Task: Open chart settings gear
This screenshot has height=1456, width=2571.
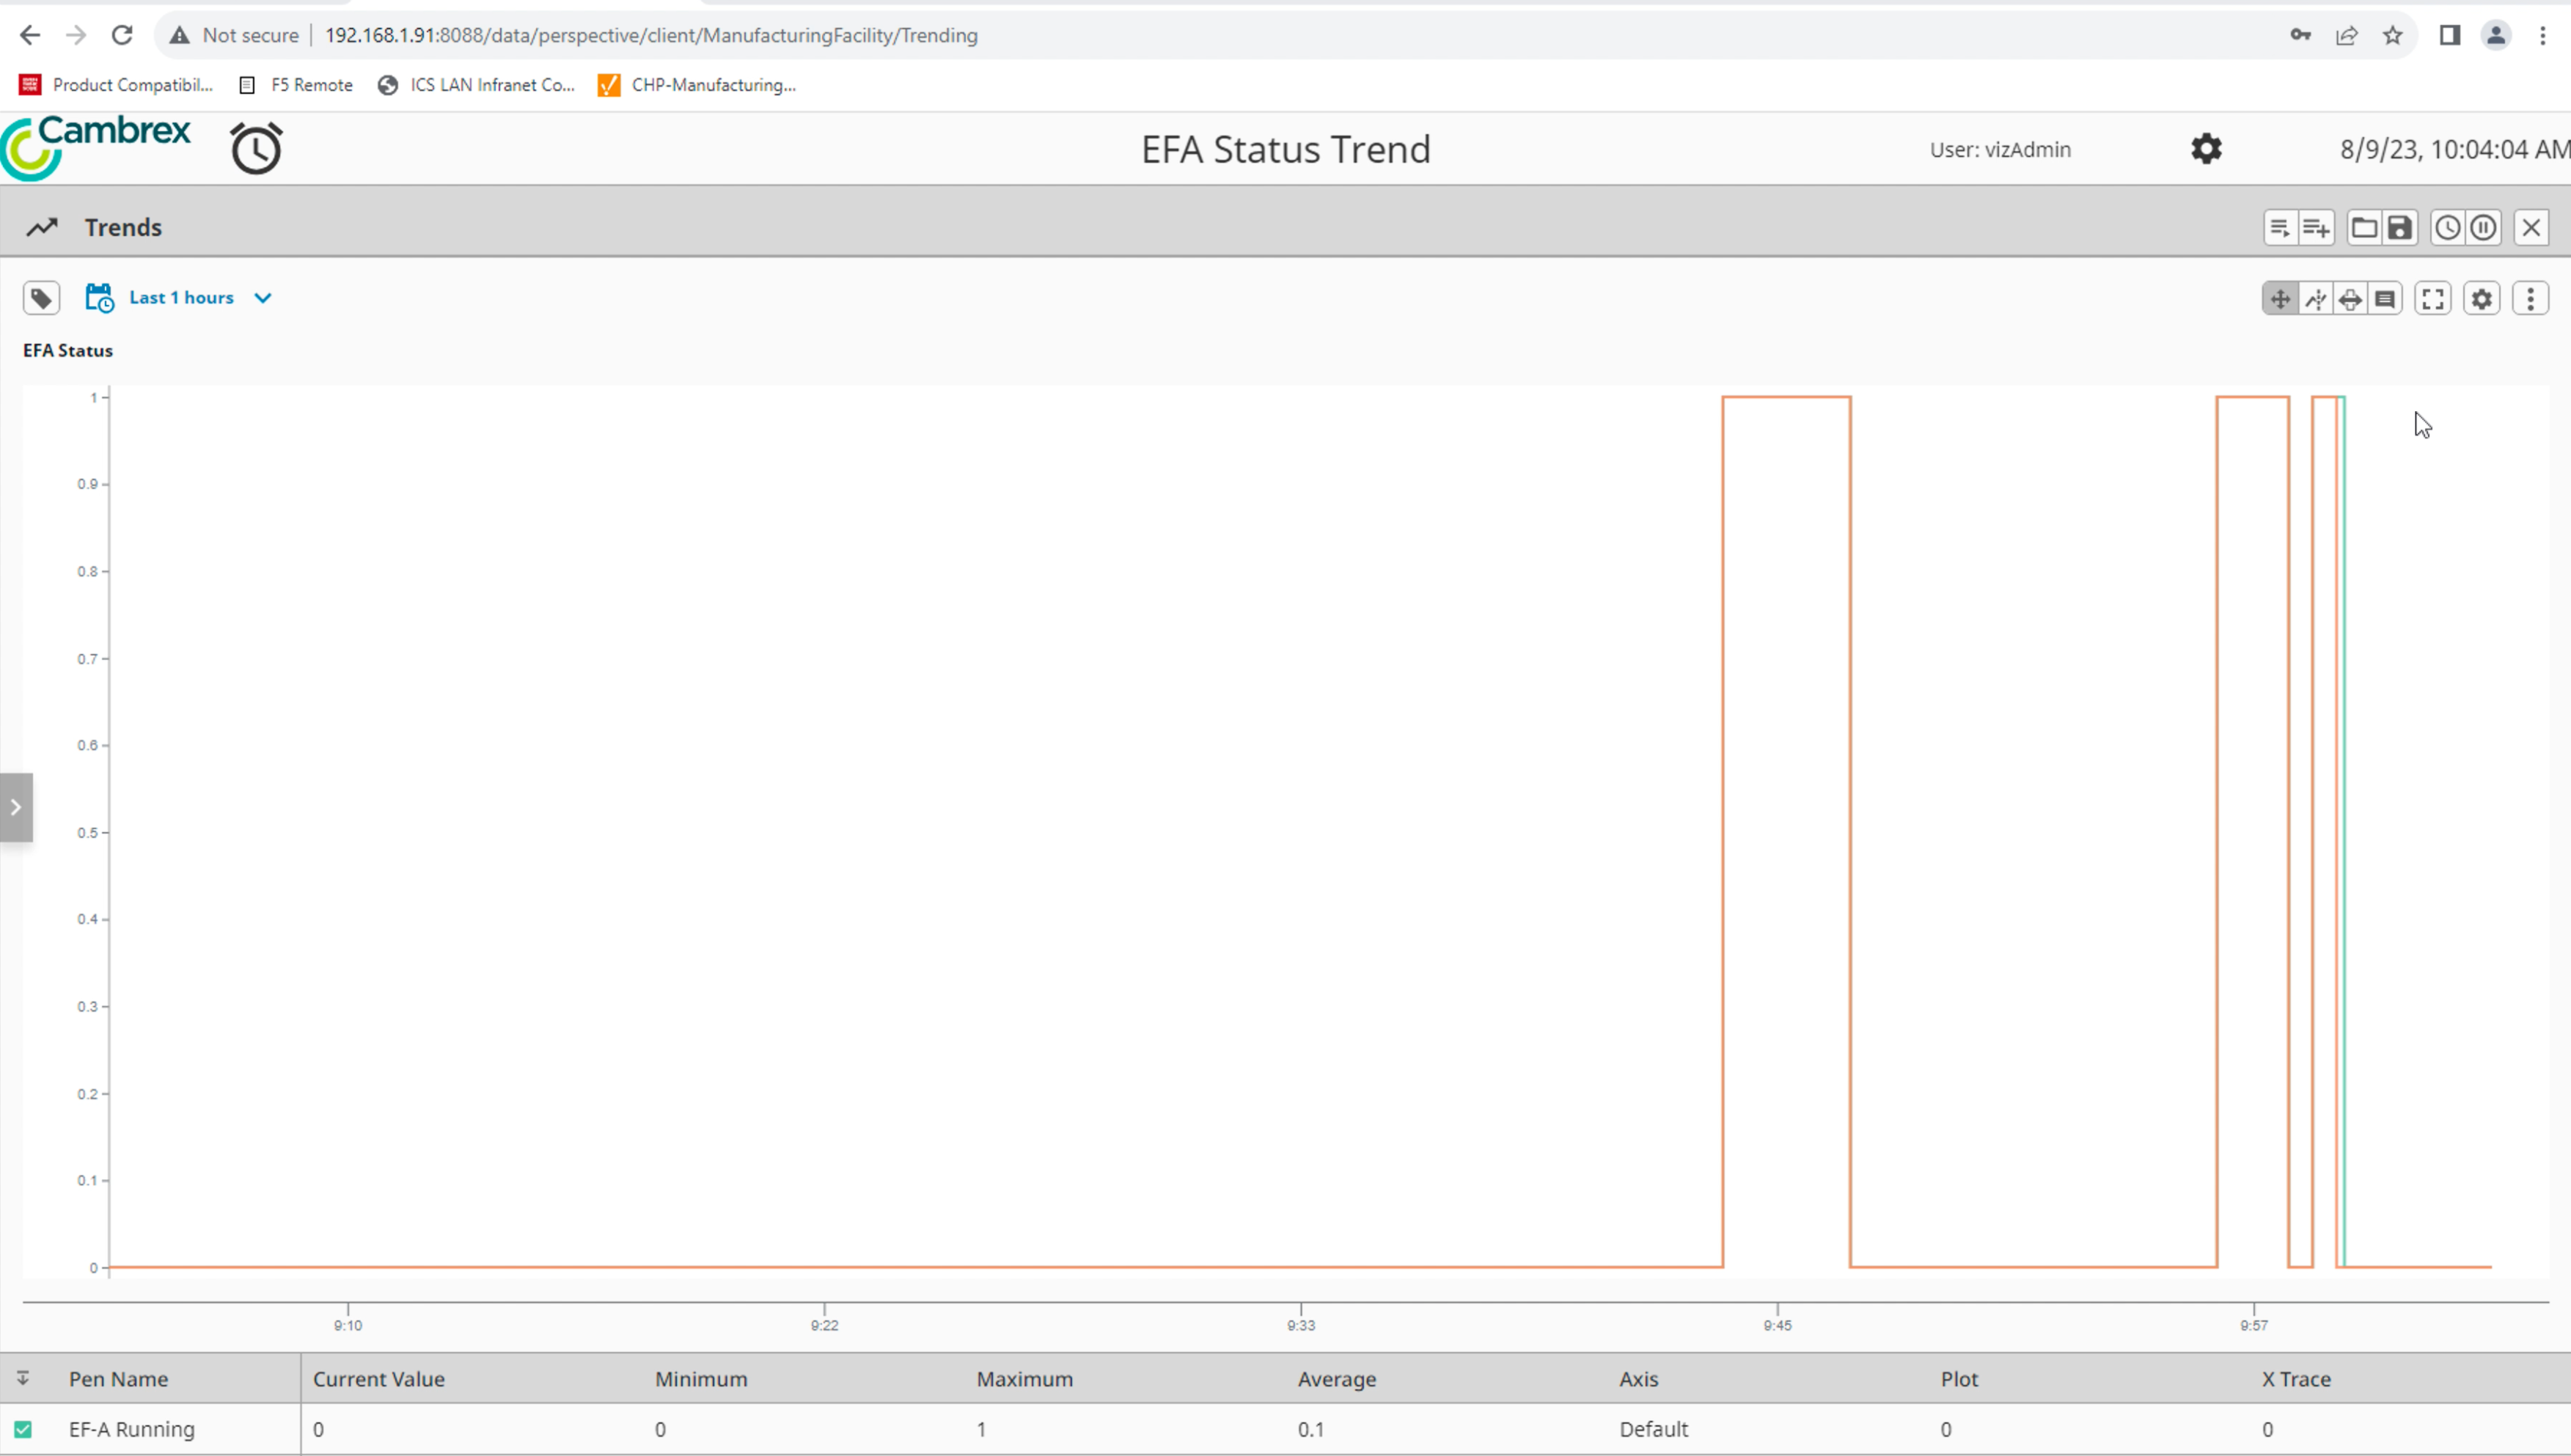Action: click(x=2482, y=299)
